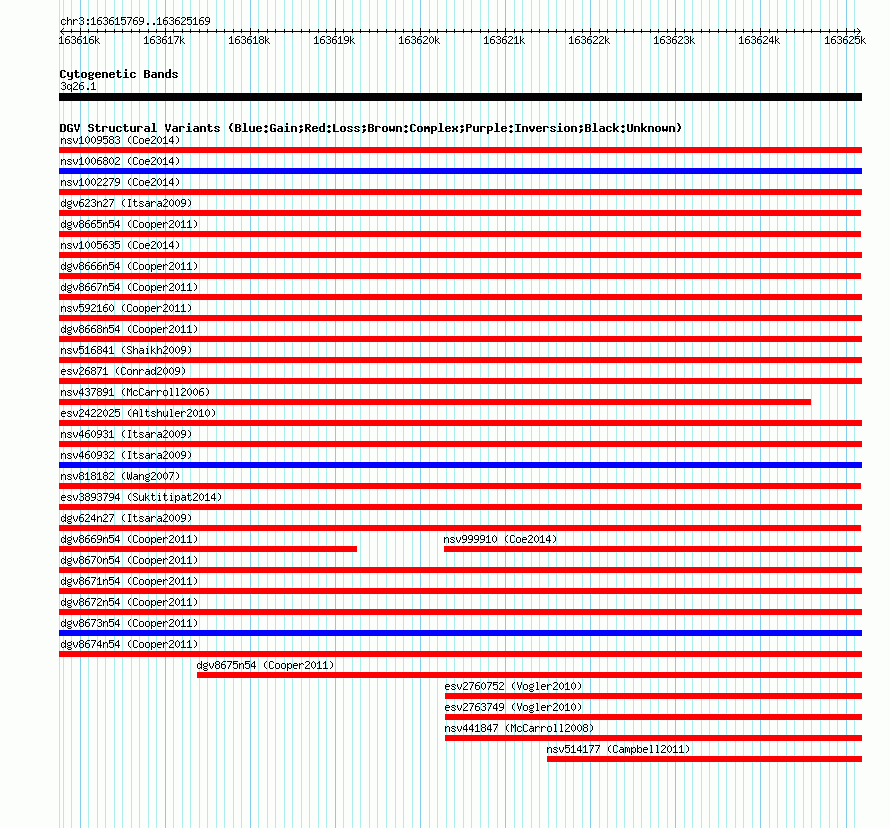This screenshot has width=890, height=828.
Task: Choose the nsv818182 (Wang2007) label
Action: (x=120, y=476)
